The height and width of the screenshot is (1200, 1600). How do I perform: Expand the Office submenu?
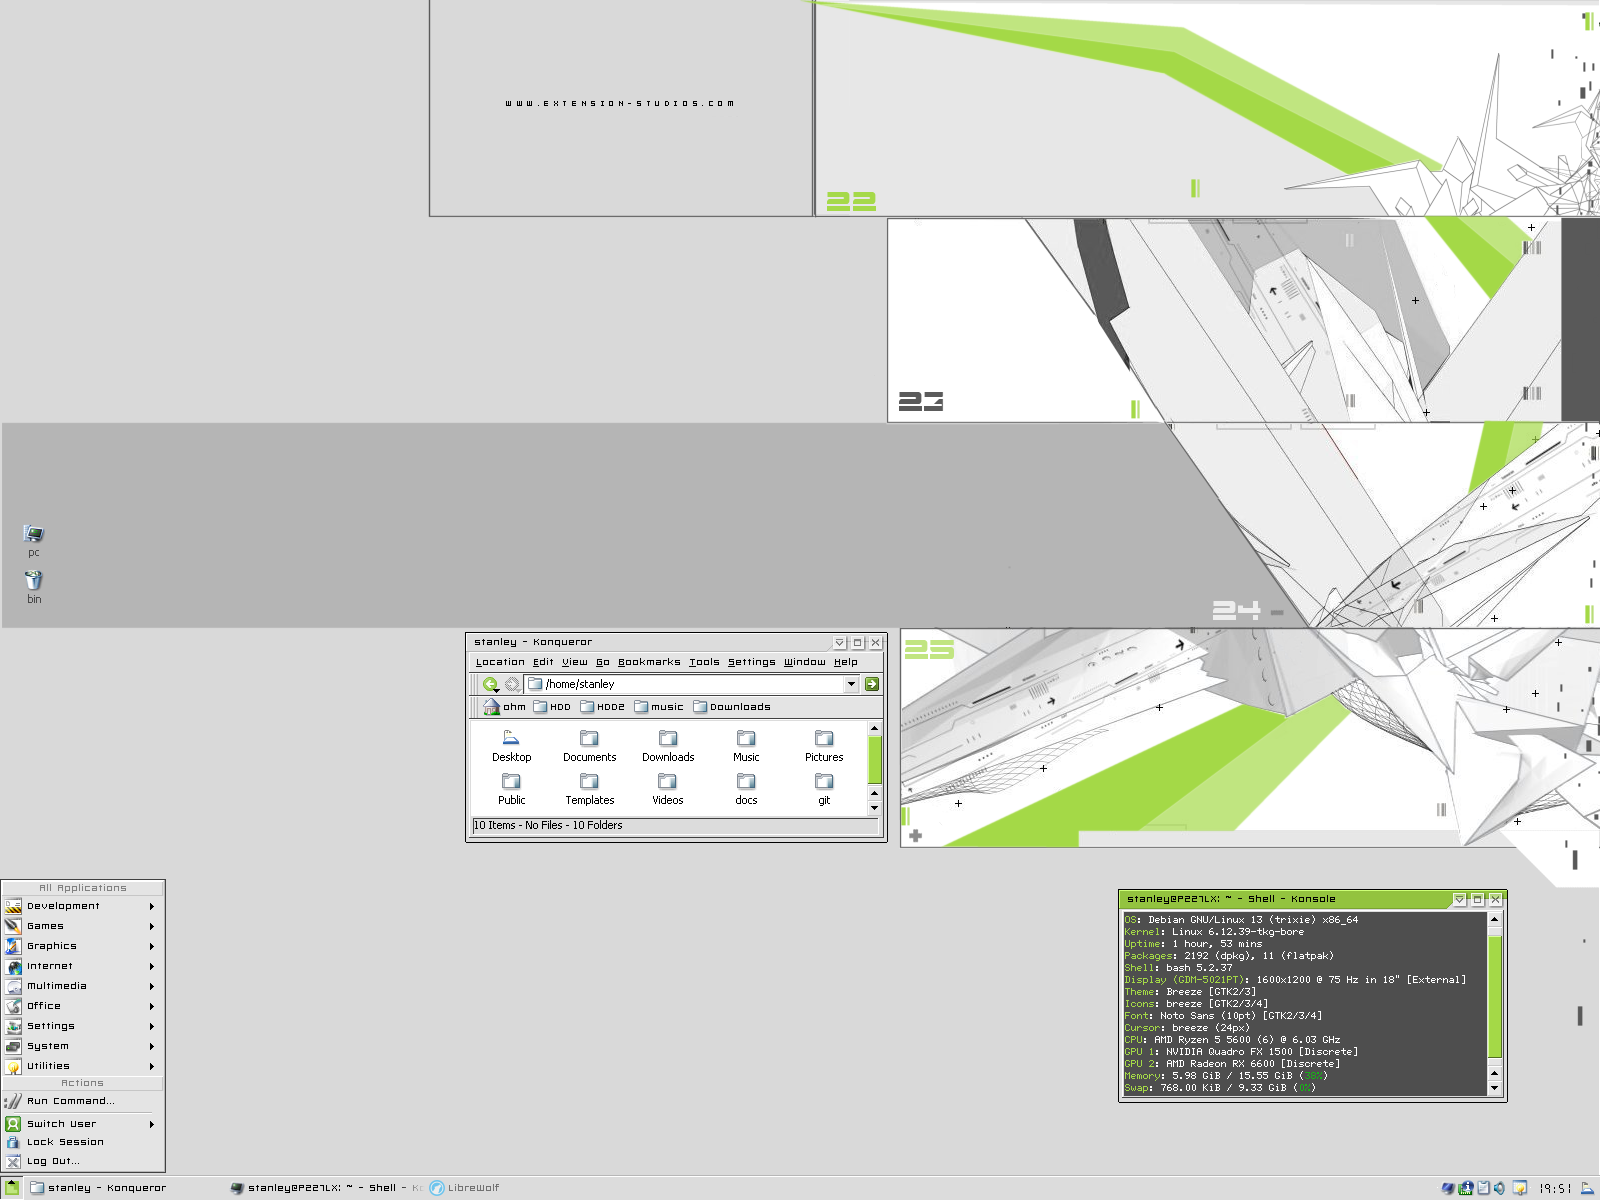click(x=83, y=1006)
